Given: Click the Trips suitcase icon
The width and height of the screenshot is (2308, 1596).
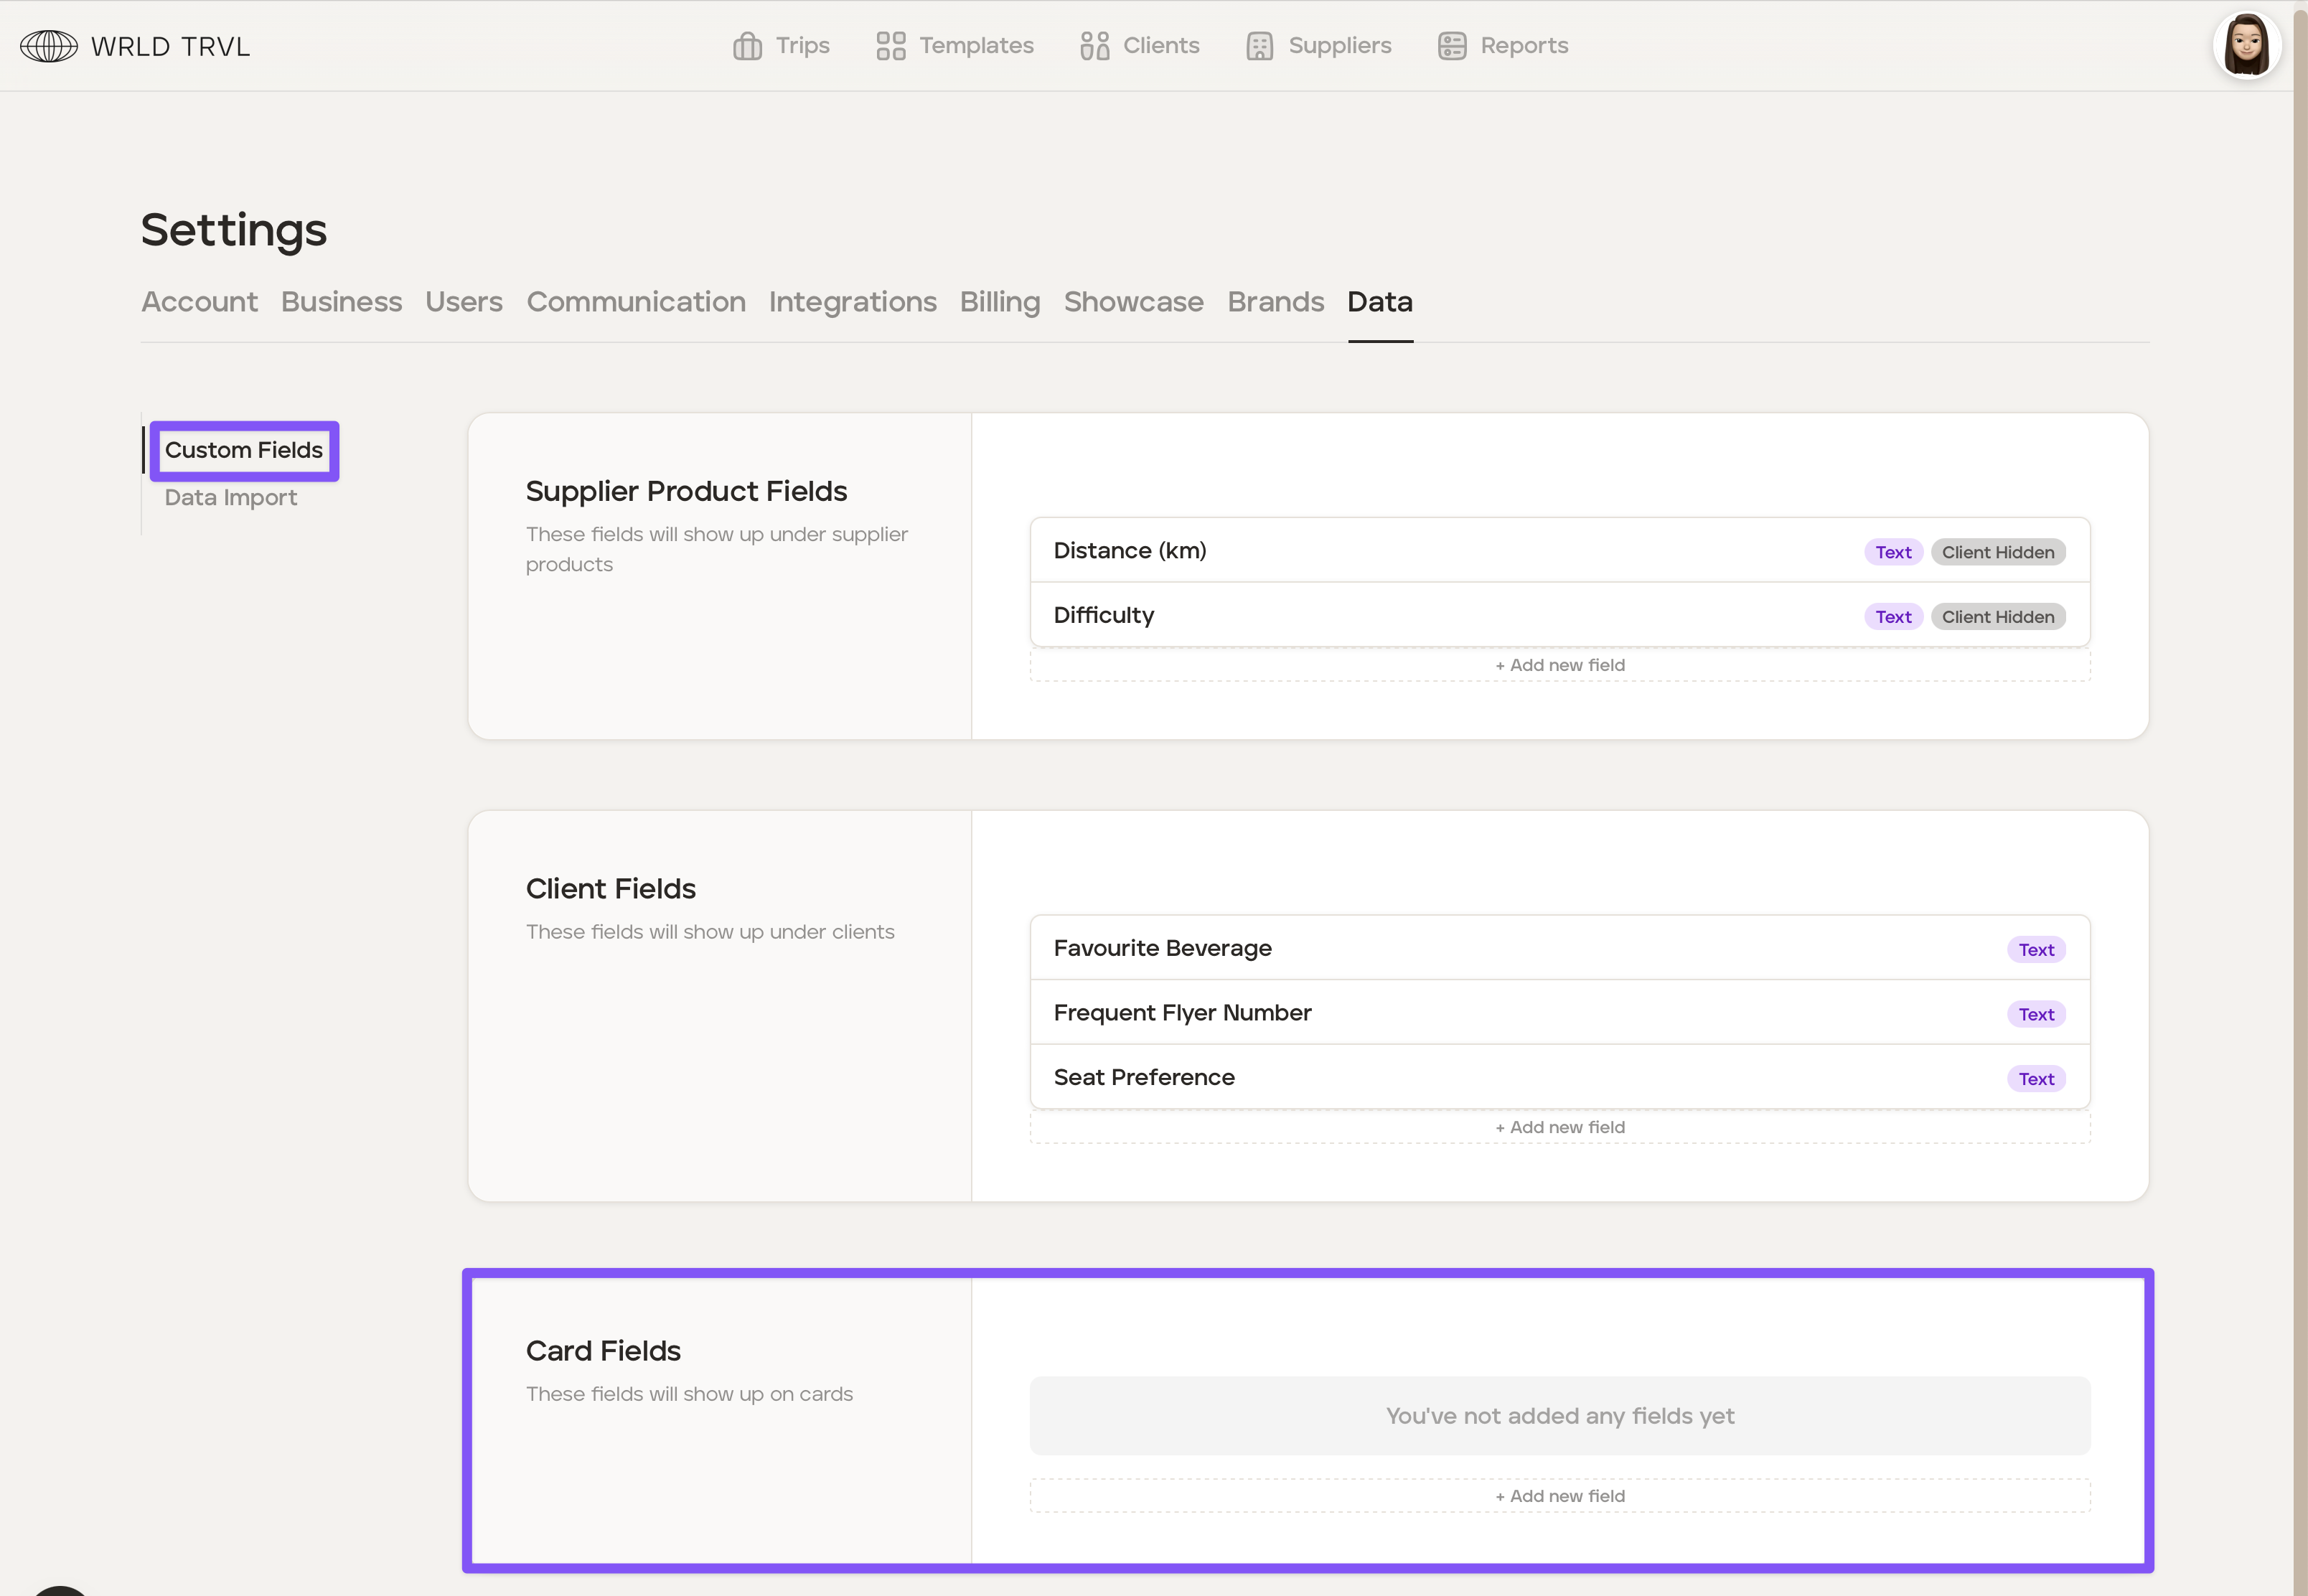Looking at the screenshot, I should (747, 46).
